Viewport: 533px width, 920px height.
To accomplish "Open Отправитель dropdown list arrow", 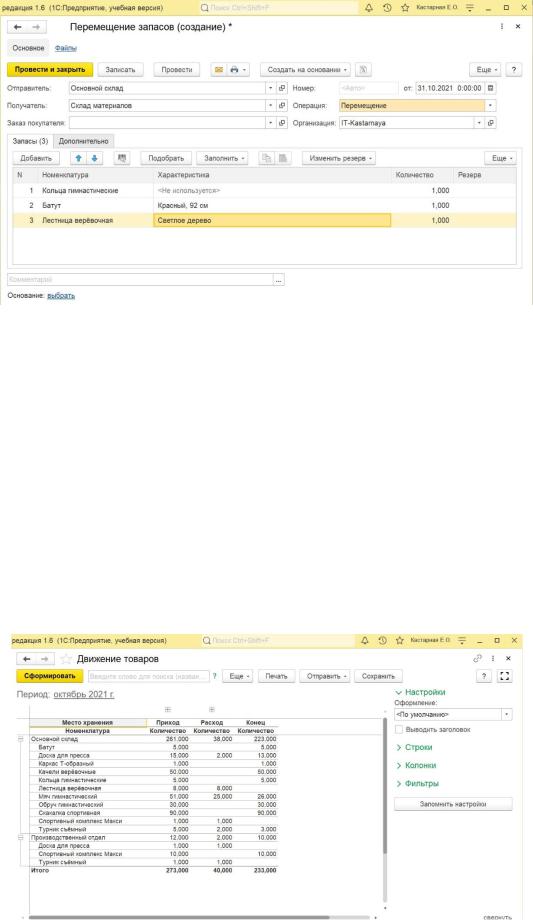I will [271, 88].
